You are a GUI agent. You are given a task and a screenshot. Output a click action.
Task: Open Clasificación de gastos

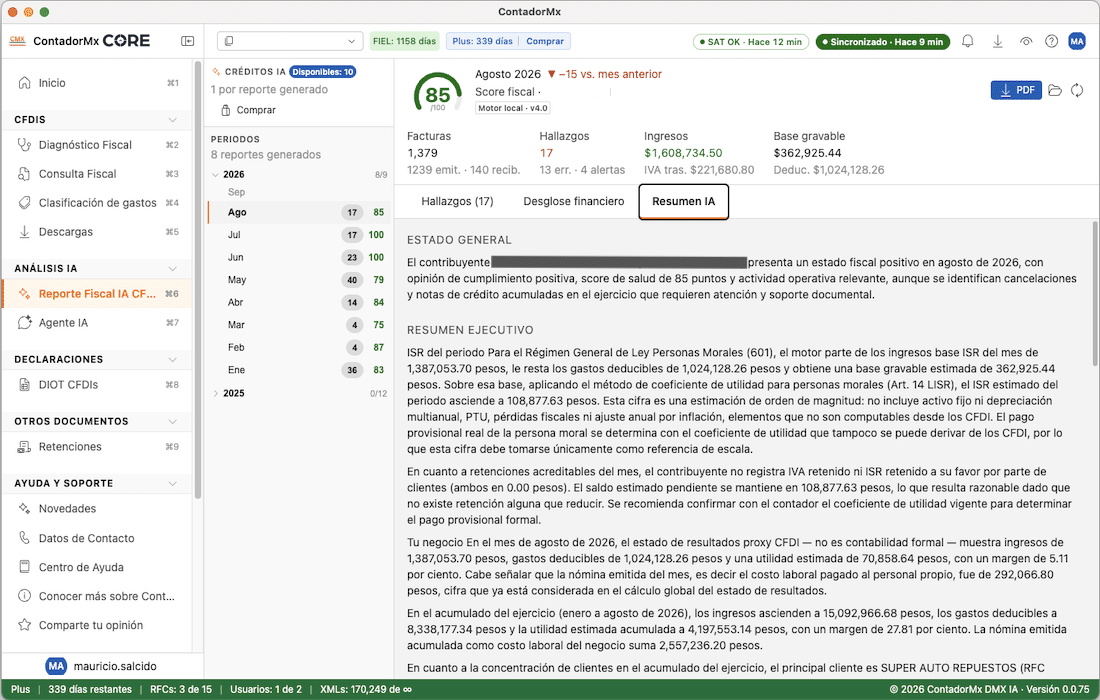[x=97, y=203]
